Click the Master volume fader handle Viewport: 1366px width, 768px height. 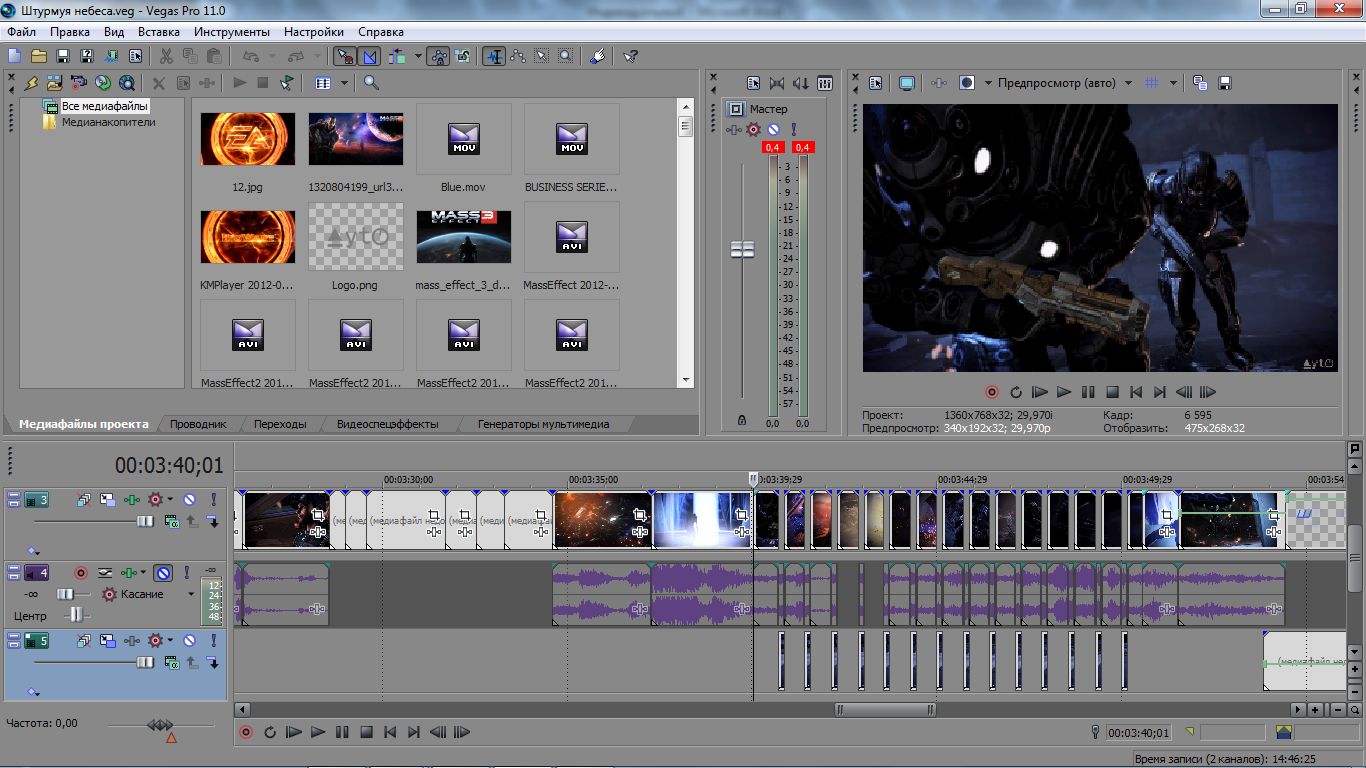[742, 249]
